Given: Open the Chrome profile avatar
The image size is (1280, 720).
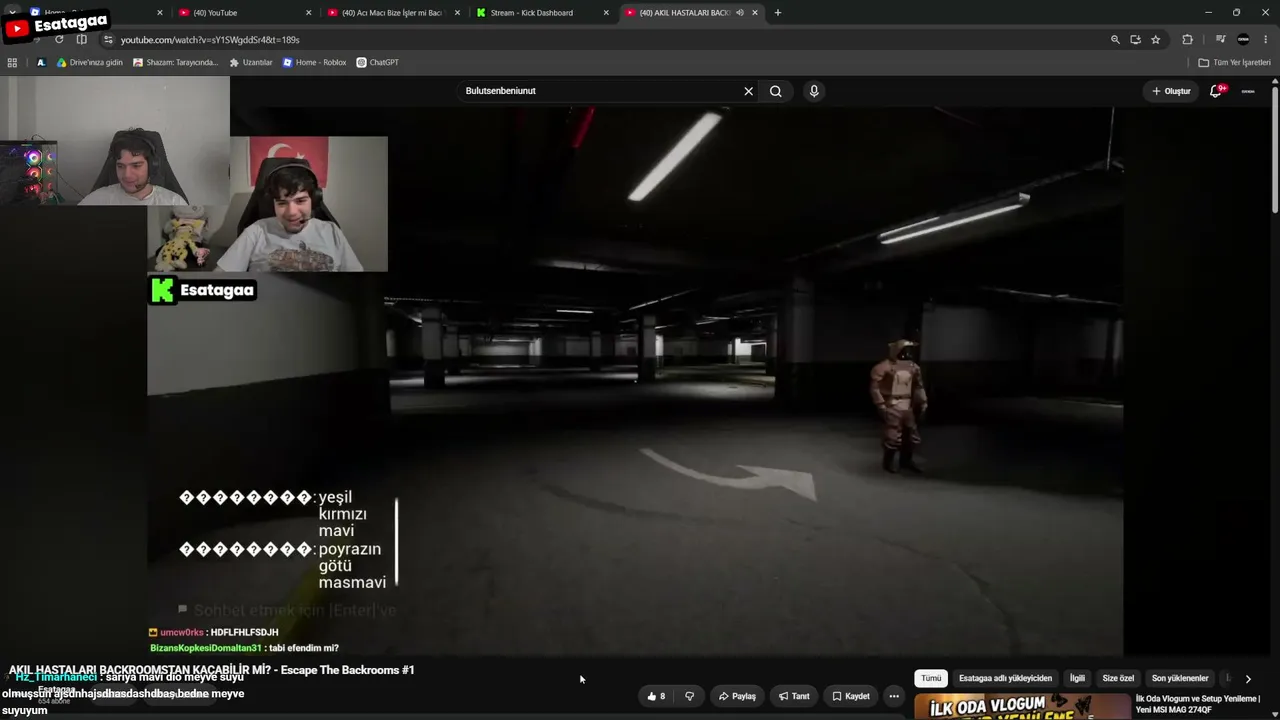Looking at the screenshot, I should (1243, 40).
